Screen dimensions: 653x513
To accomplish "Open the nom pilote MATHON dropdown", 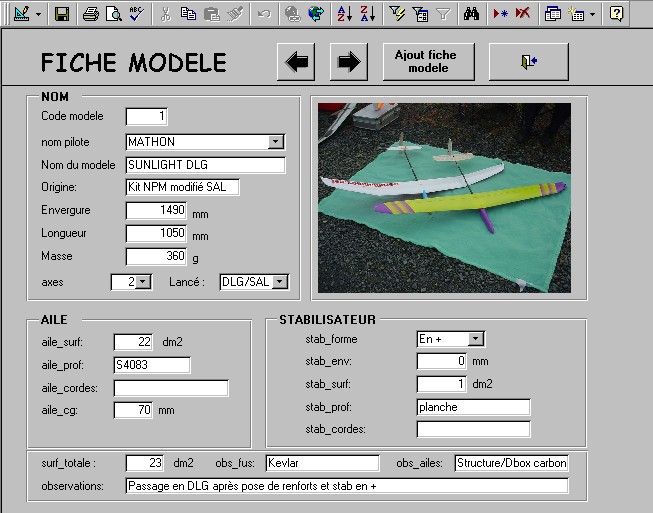I will point(275,142).
